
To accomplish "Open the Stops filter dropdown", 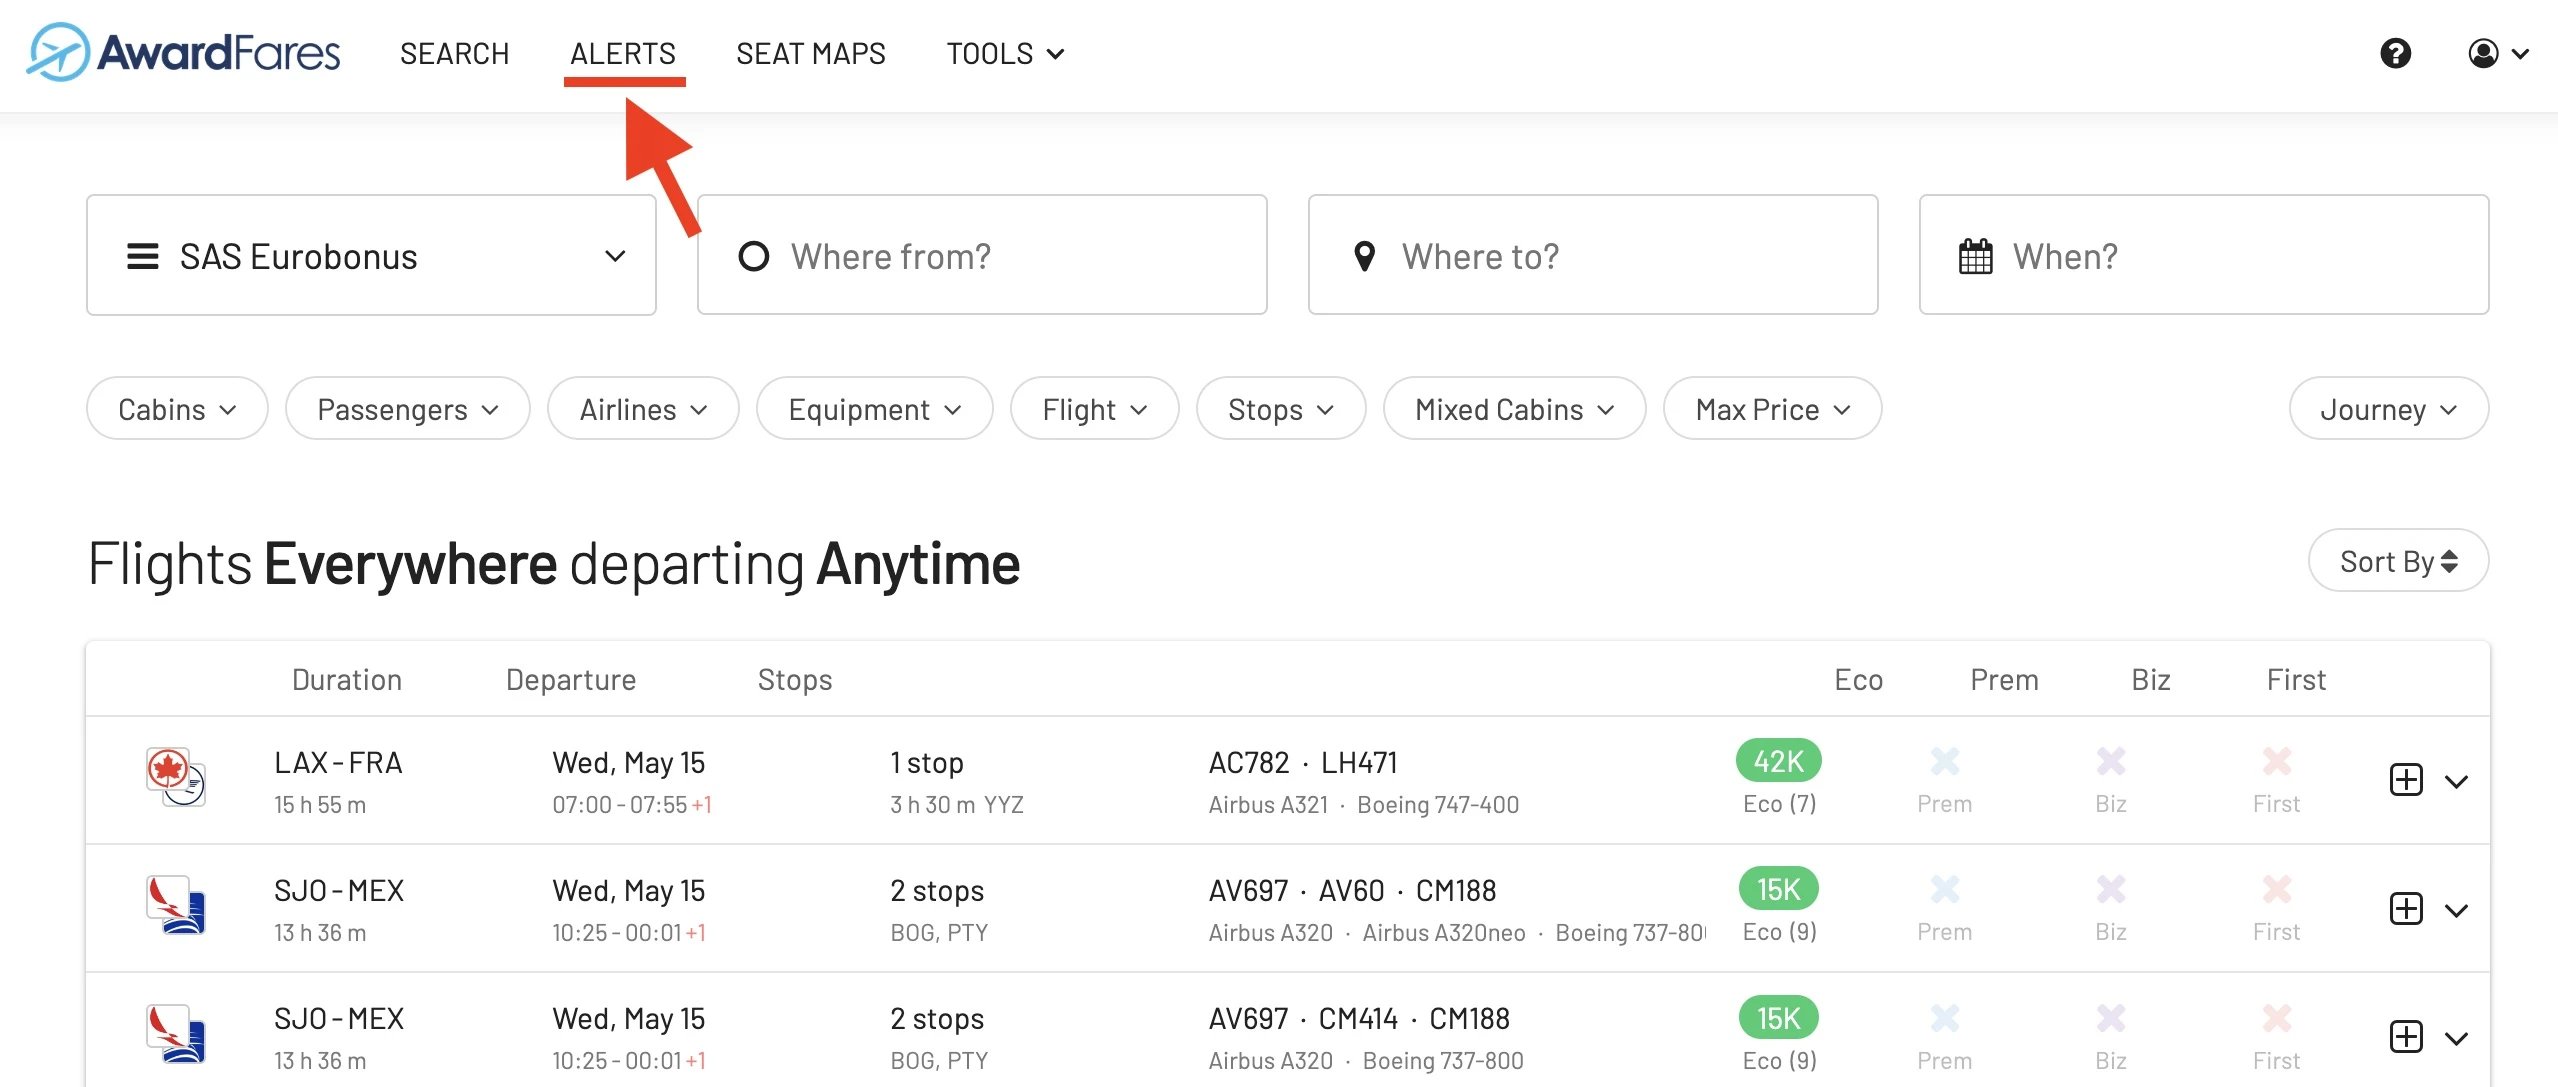I will 1281,408.
